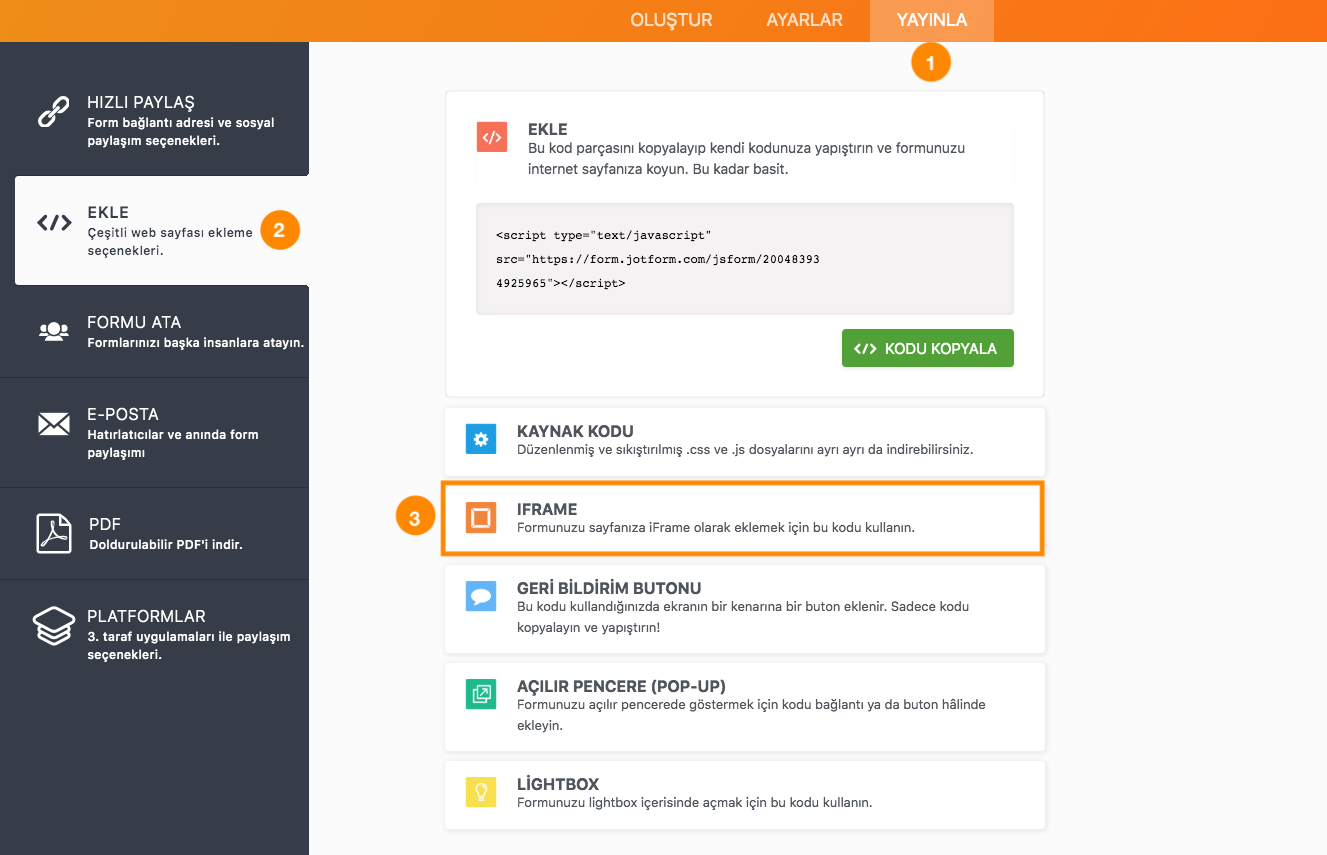Image resolution: width=1327 pixels, height=855 pixels.
Task: Click the stacked layers Platformlar icon
Action: [54, 626]
